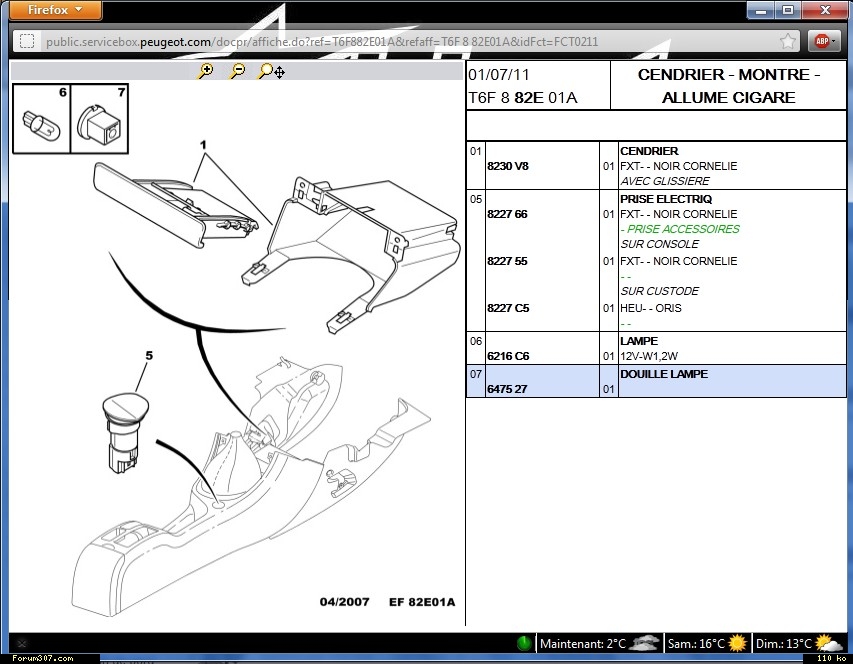Click the zoom out magnifier icon
The image size is (853, 664).
tap(238, 71)
